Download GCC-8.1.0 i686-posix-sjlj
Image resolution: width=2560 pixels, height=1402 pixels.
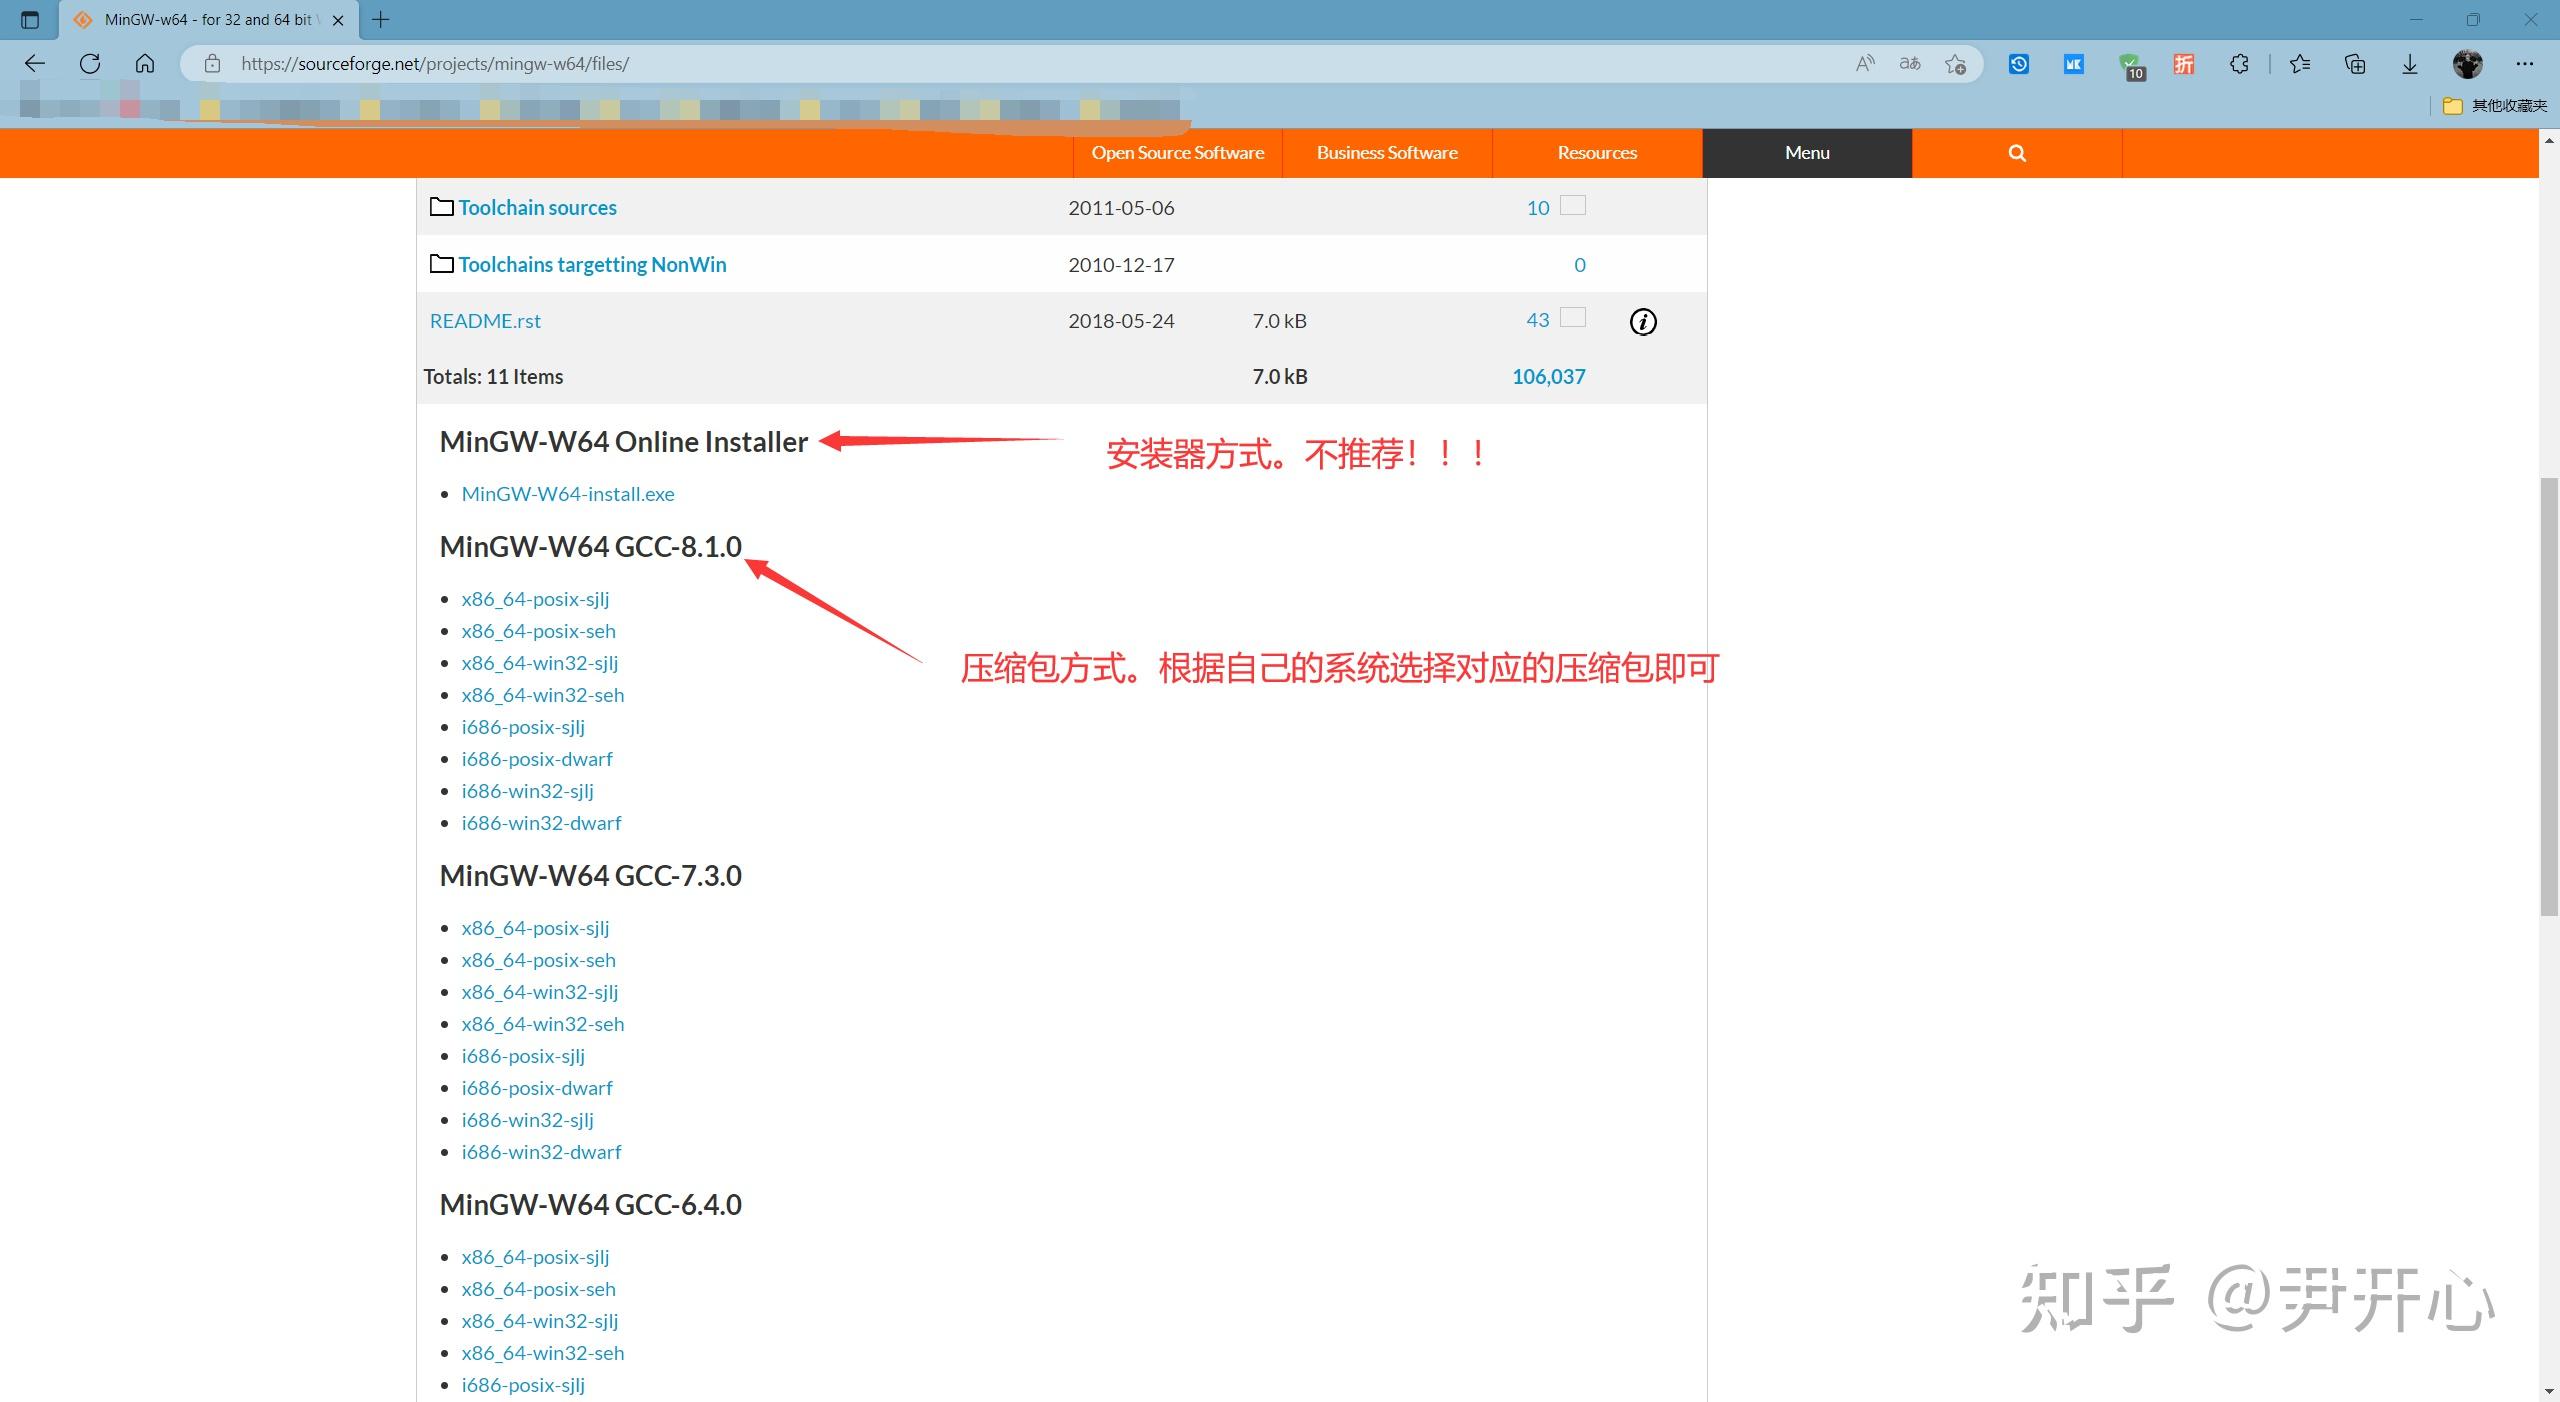click(523, 727)
